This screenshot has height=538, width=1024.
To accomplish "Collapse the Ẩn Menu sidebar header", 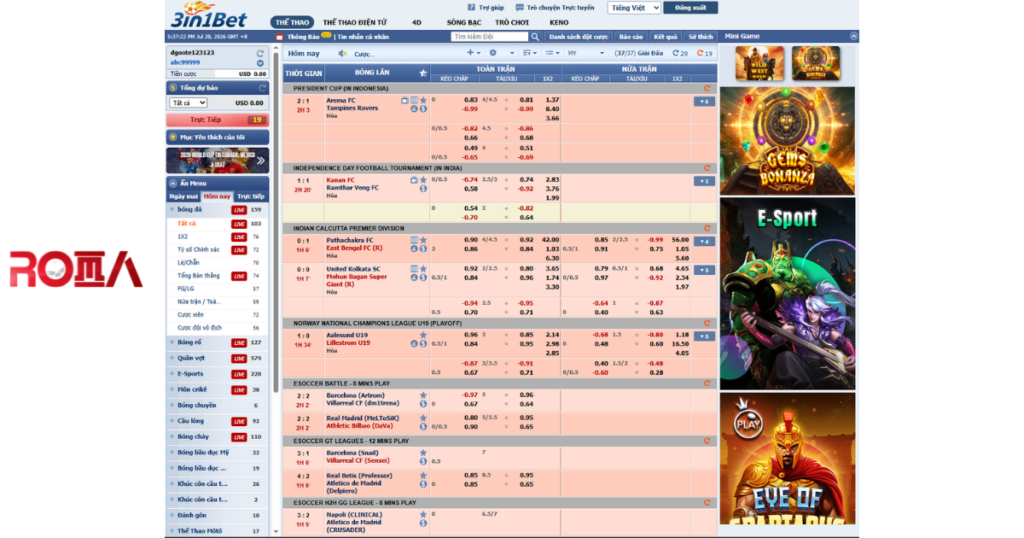I will click(x=217, y=183).
